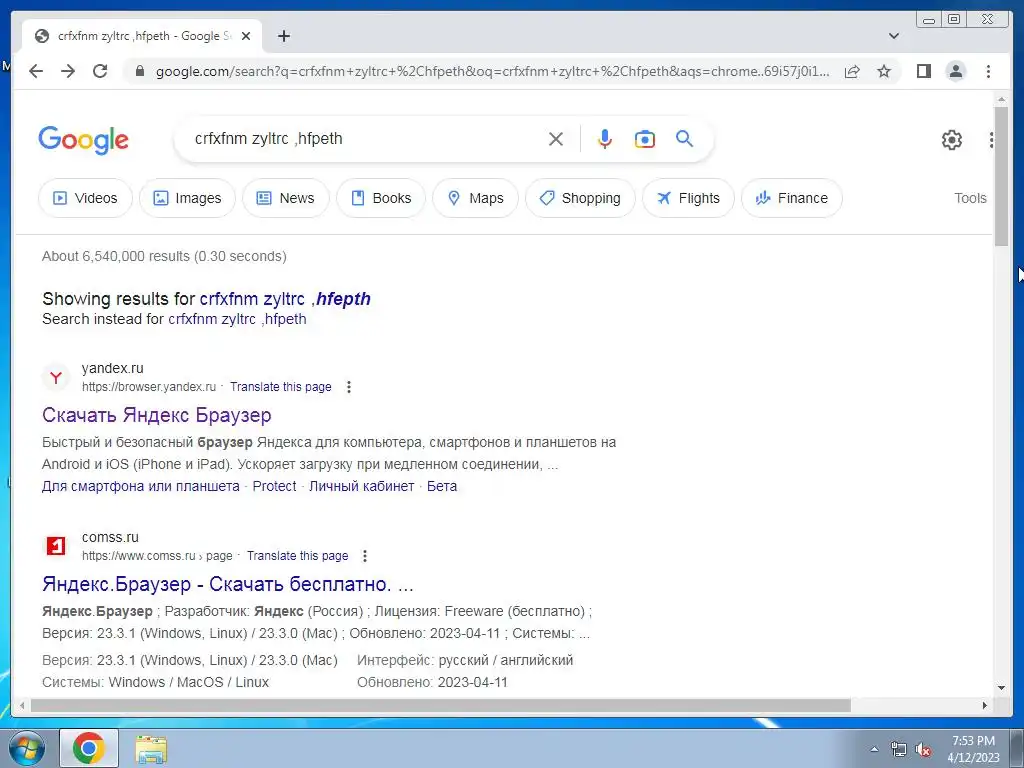Open Google quick settings gear
The width and height of the screenshot is (1024, 768).
pyautogui.click(x=952, y=140)
